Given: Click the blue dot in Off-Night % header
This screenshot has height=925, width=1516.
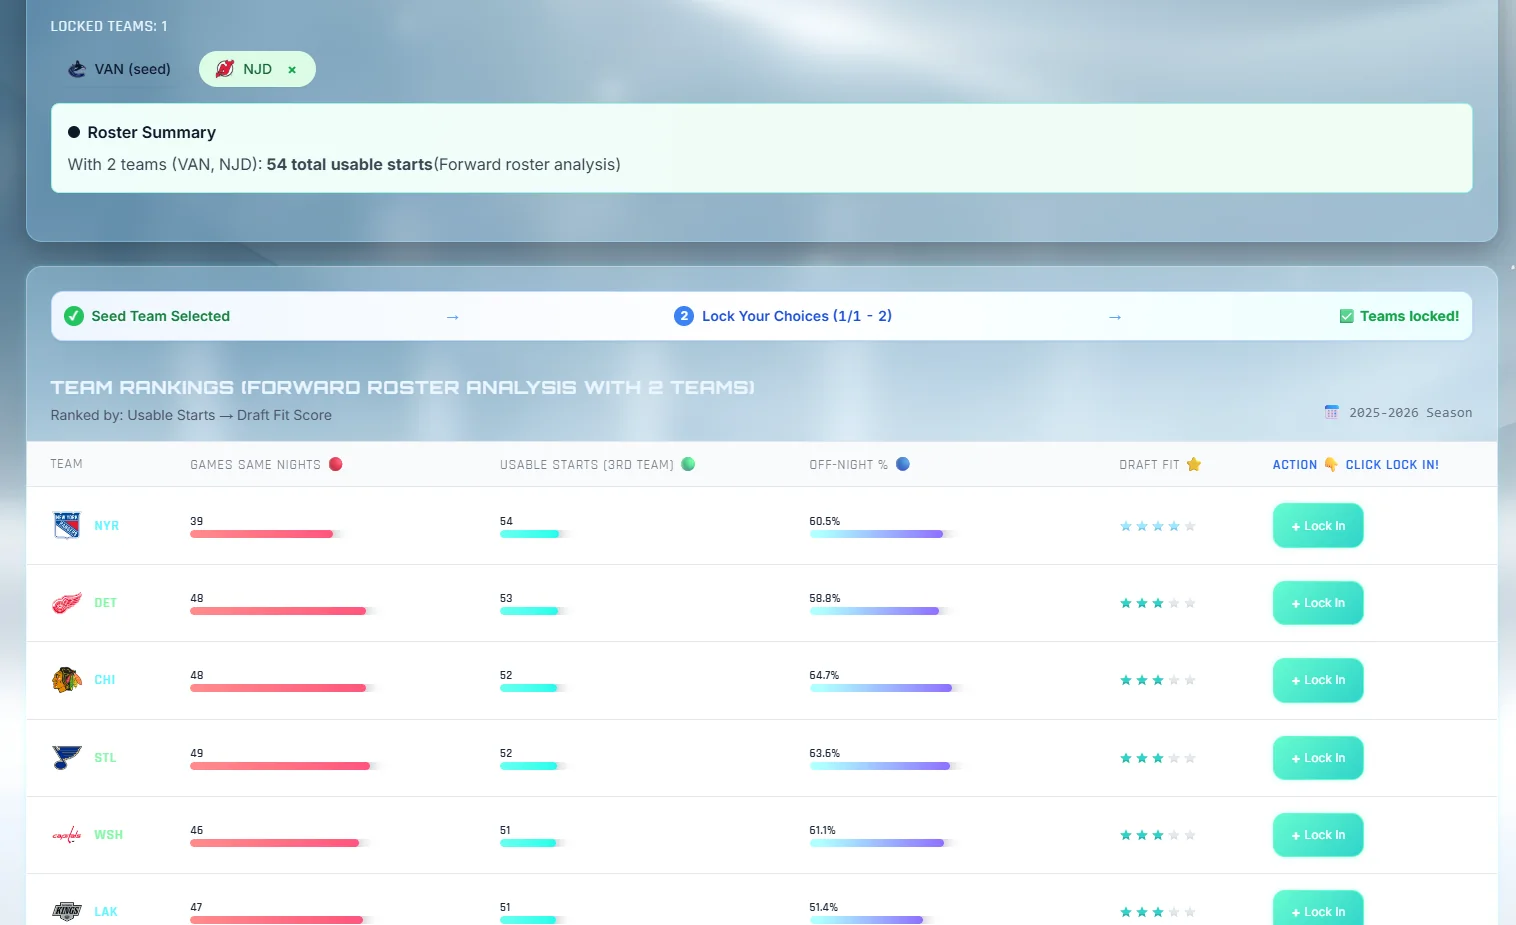Looking at the screenshot, I should point(903,464).
